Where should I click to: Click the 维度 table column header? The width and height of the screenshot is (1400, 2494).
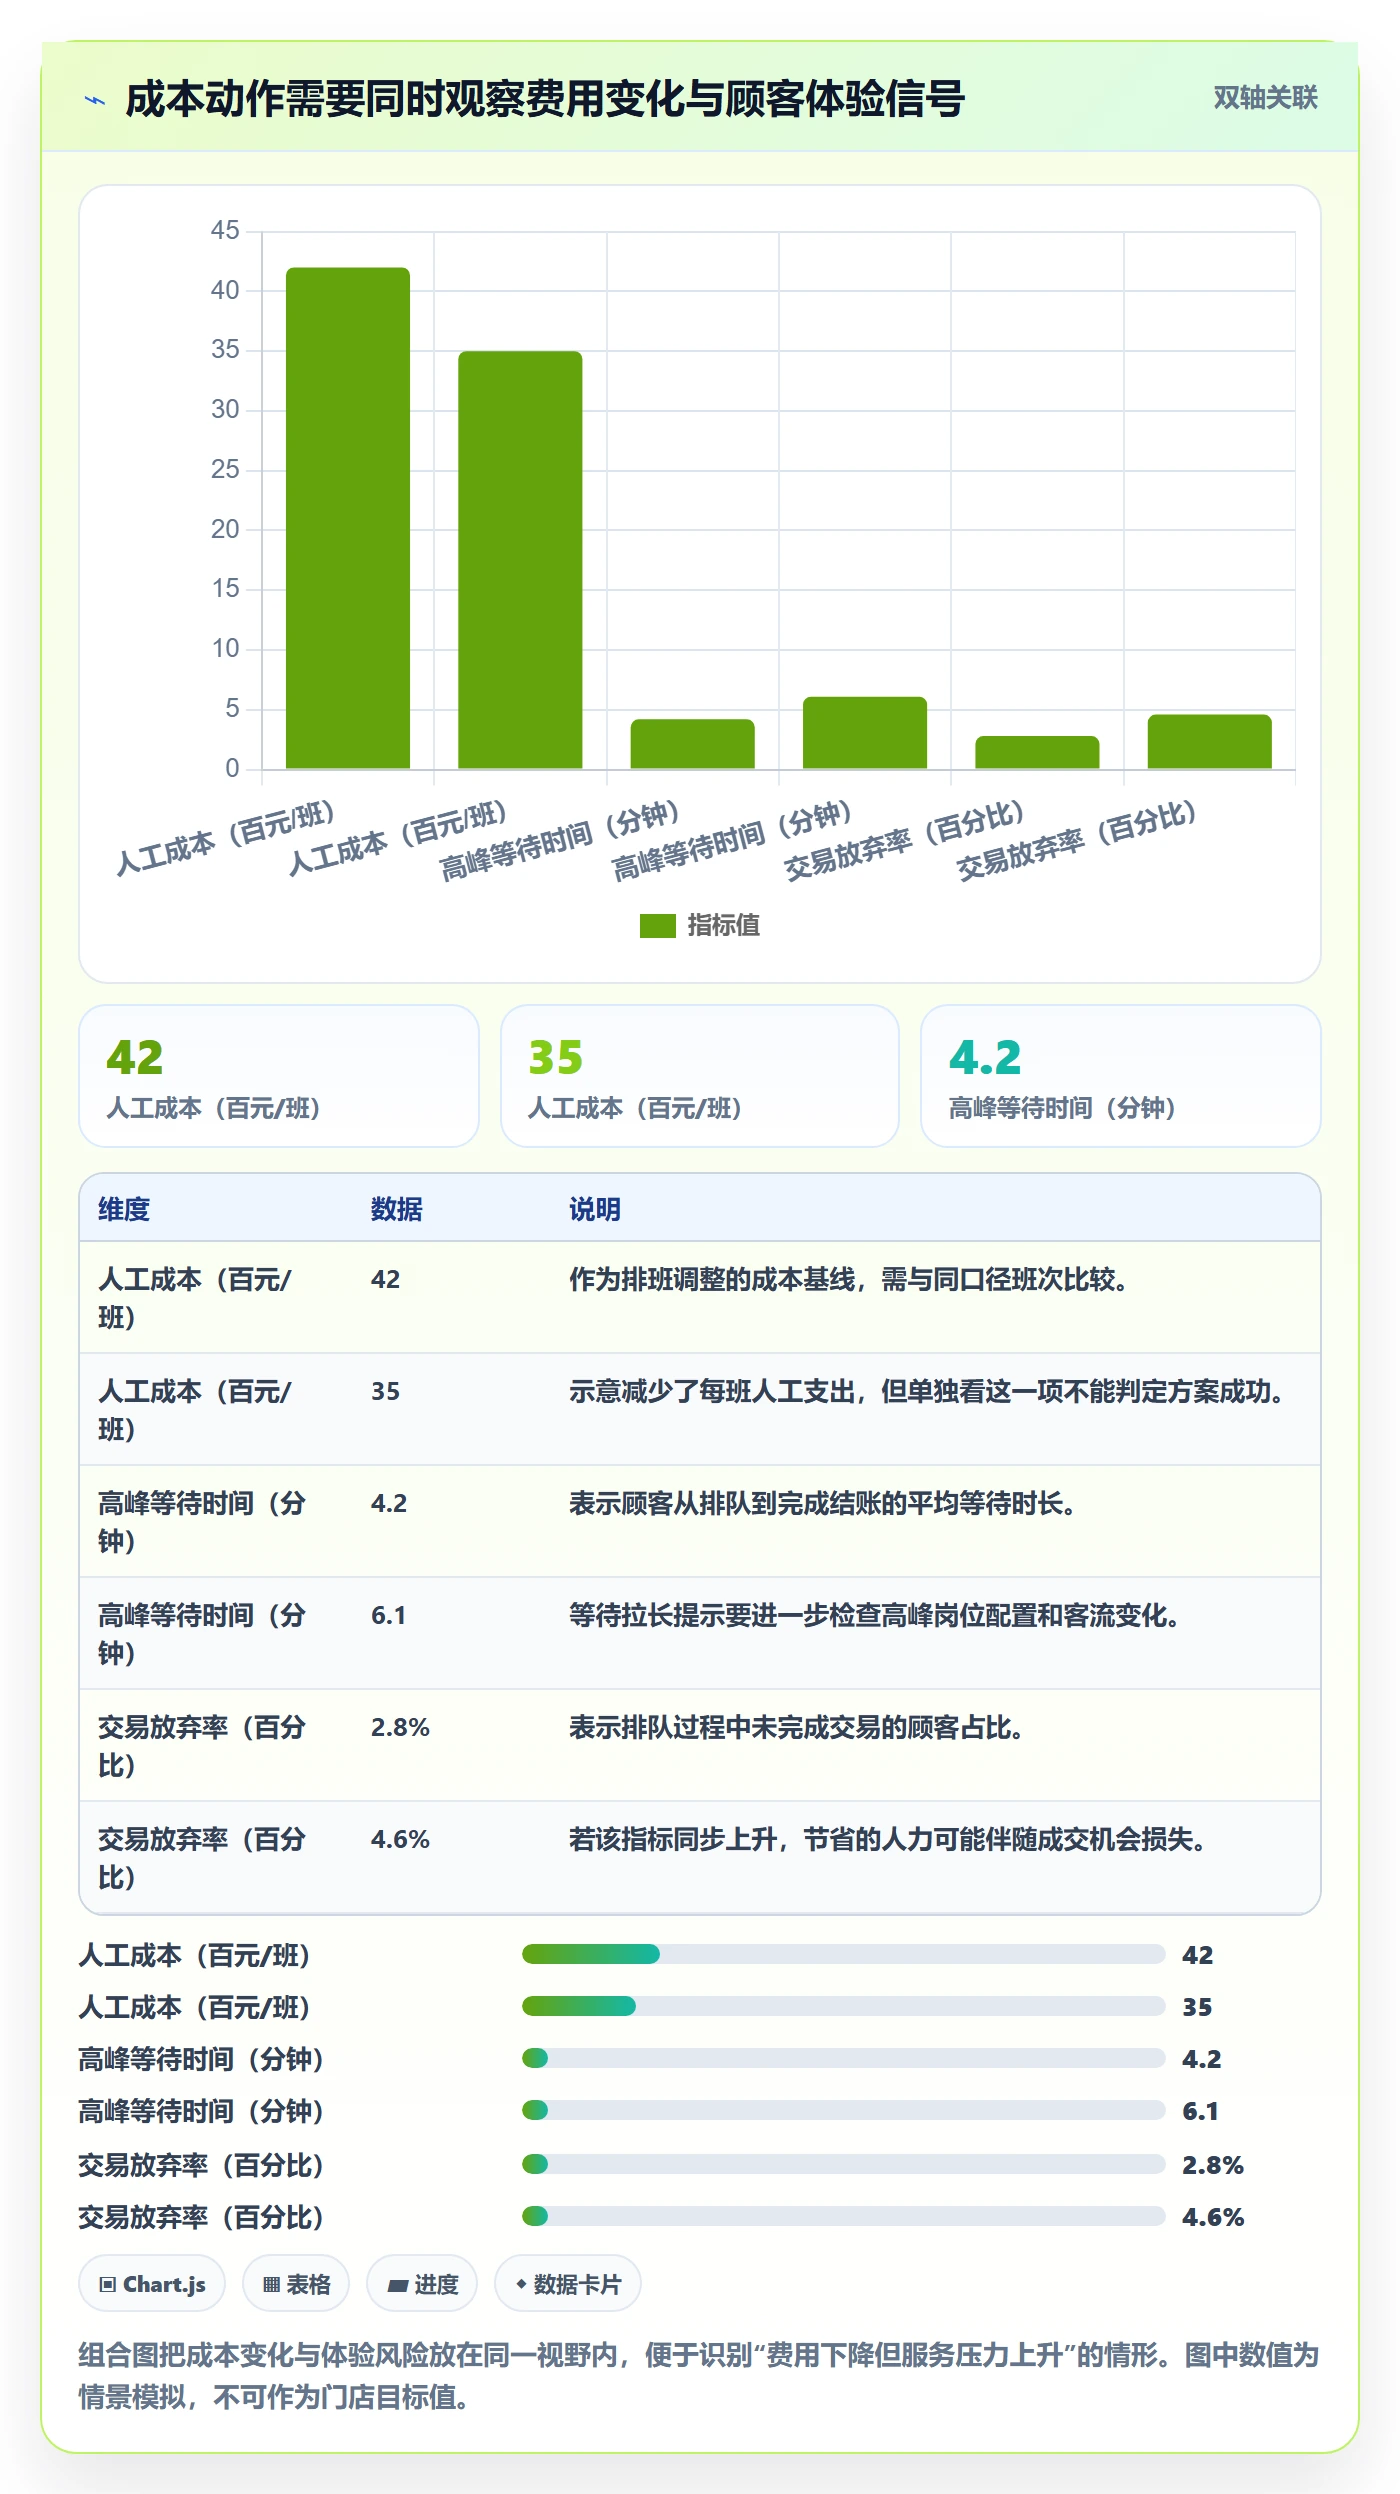point(124,1209)
